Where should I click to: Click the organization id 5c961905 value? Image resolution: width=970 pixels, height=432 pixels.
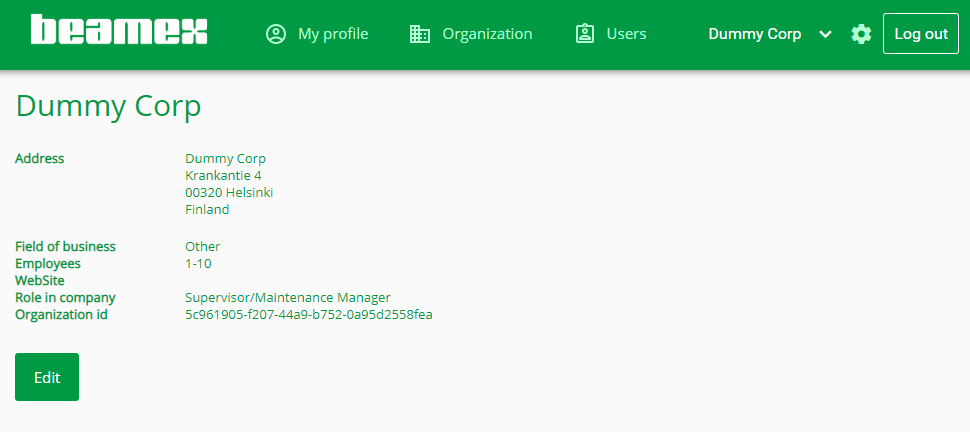pos(309,315)
